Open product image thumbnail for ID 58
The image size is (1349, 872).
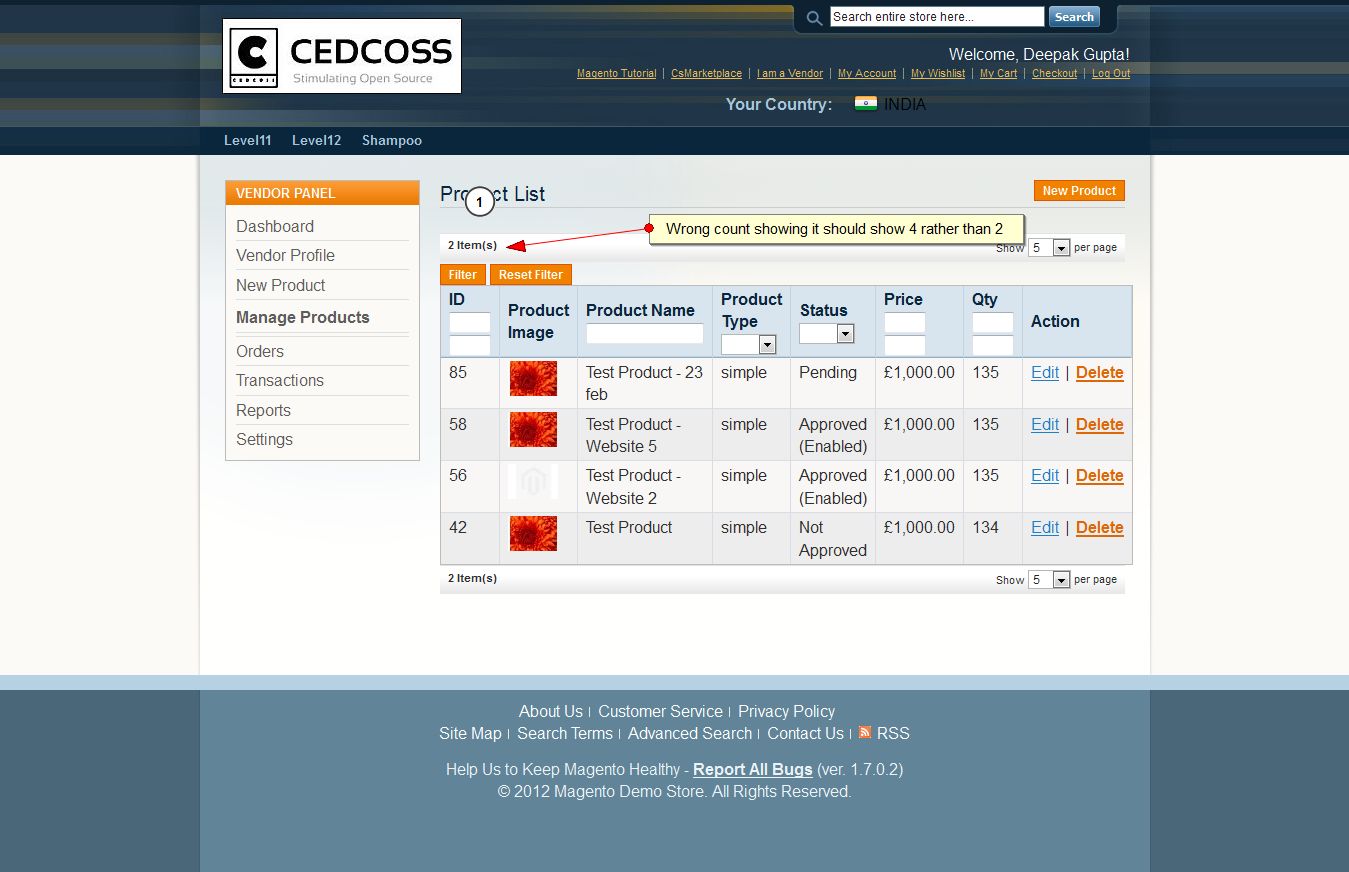tap(533, 430)
